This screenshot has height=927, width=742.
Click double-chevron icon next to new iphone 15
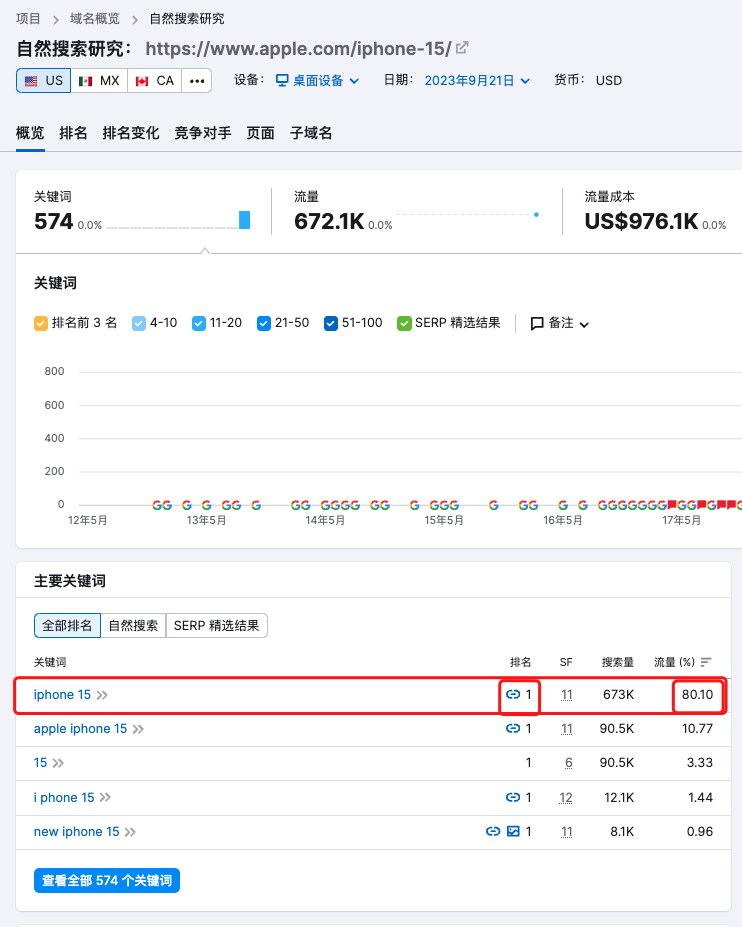[130, 832]
